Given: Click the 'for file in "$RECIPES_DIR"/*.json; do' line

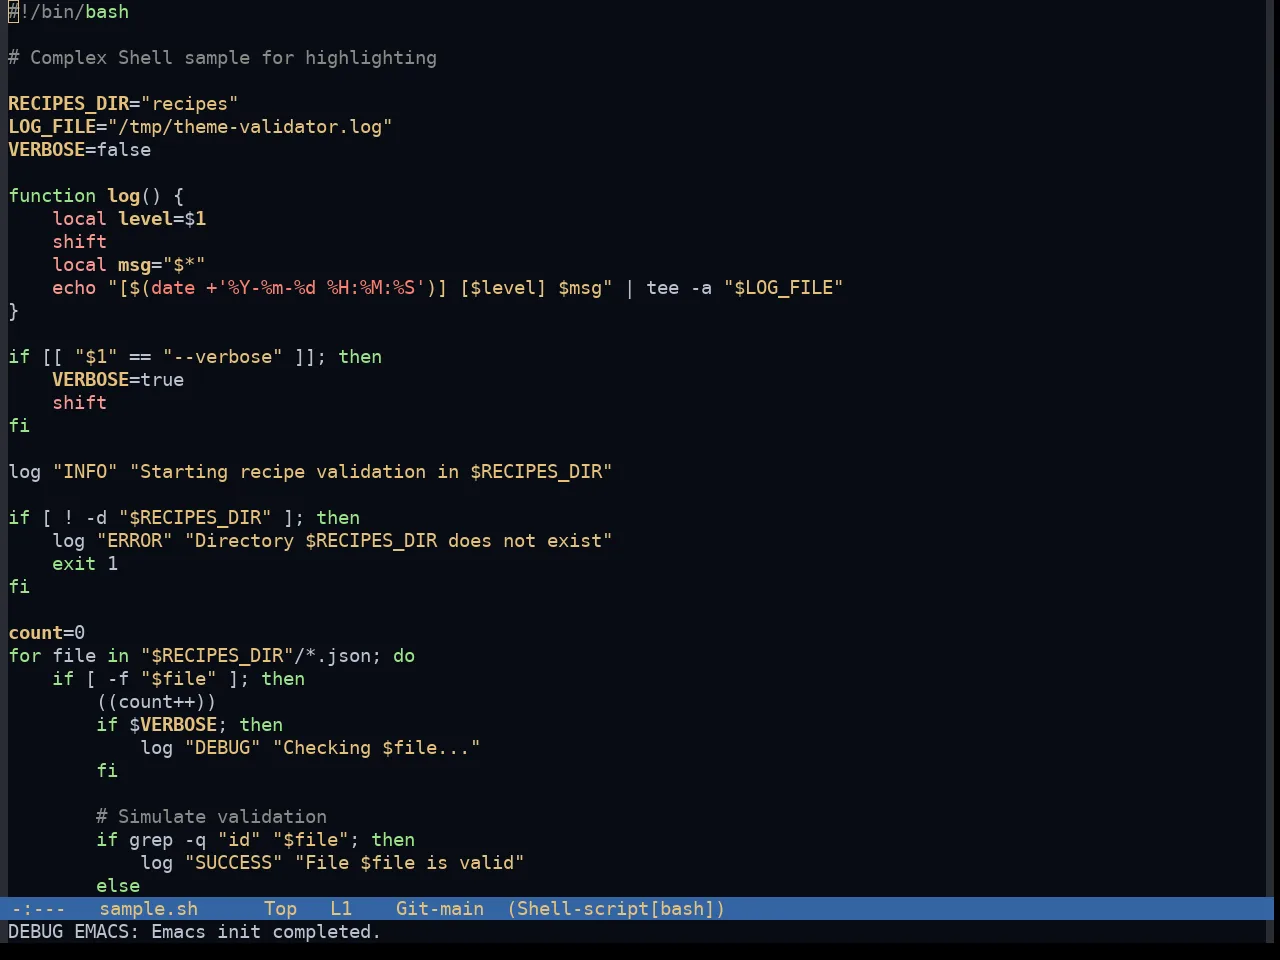Looking at the screenshot, I should (212, 656).
